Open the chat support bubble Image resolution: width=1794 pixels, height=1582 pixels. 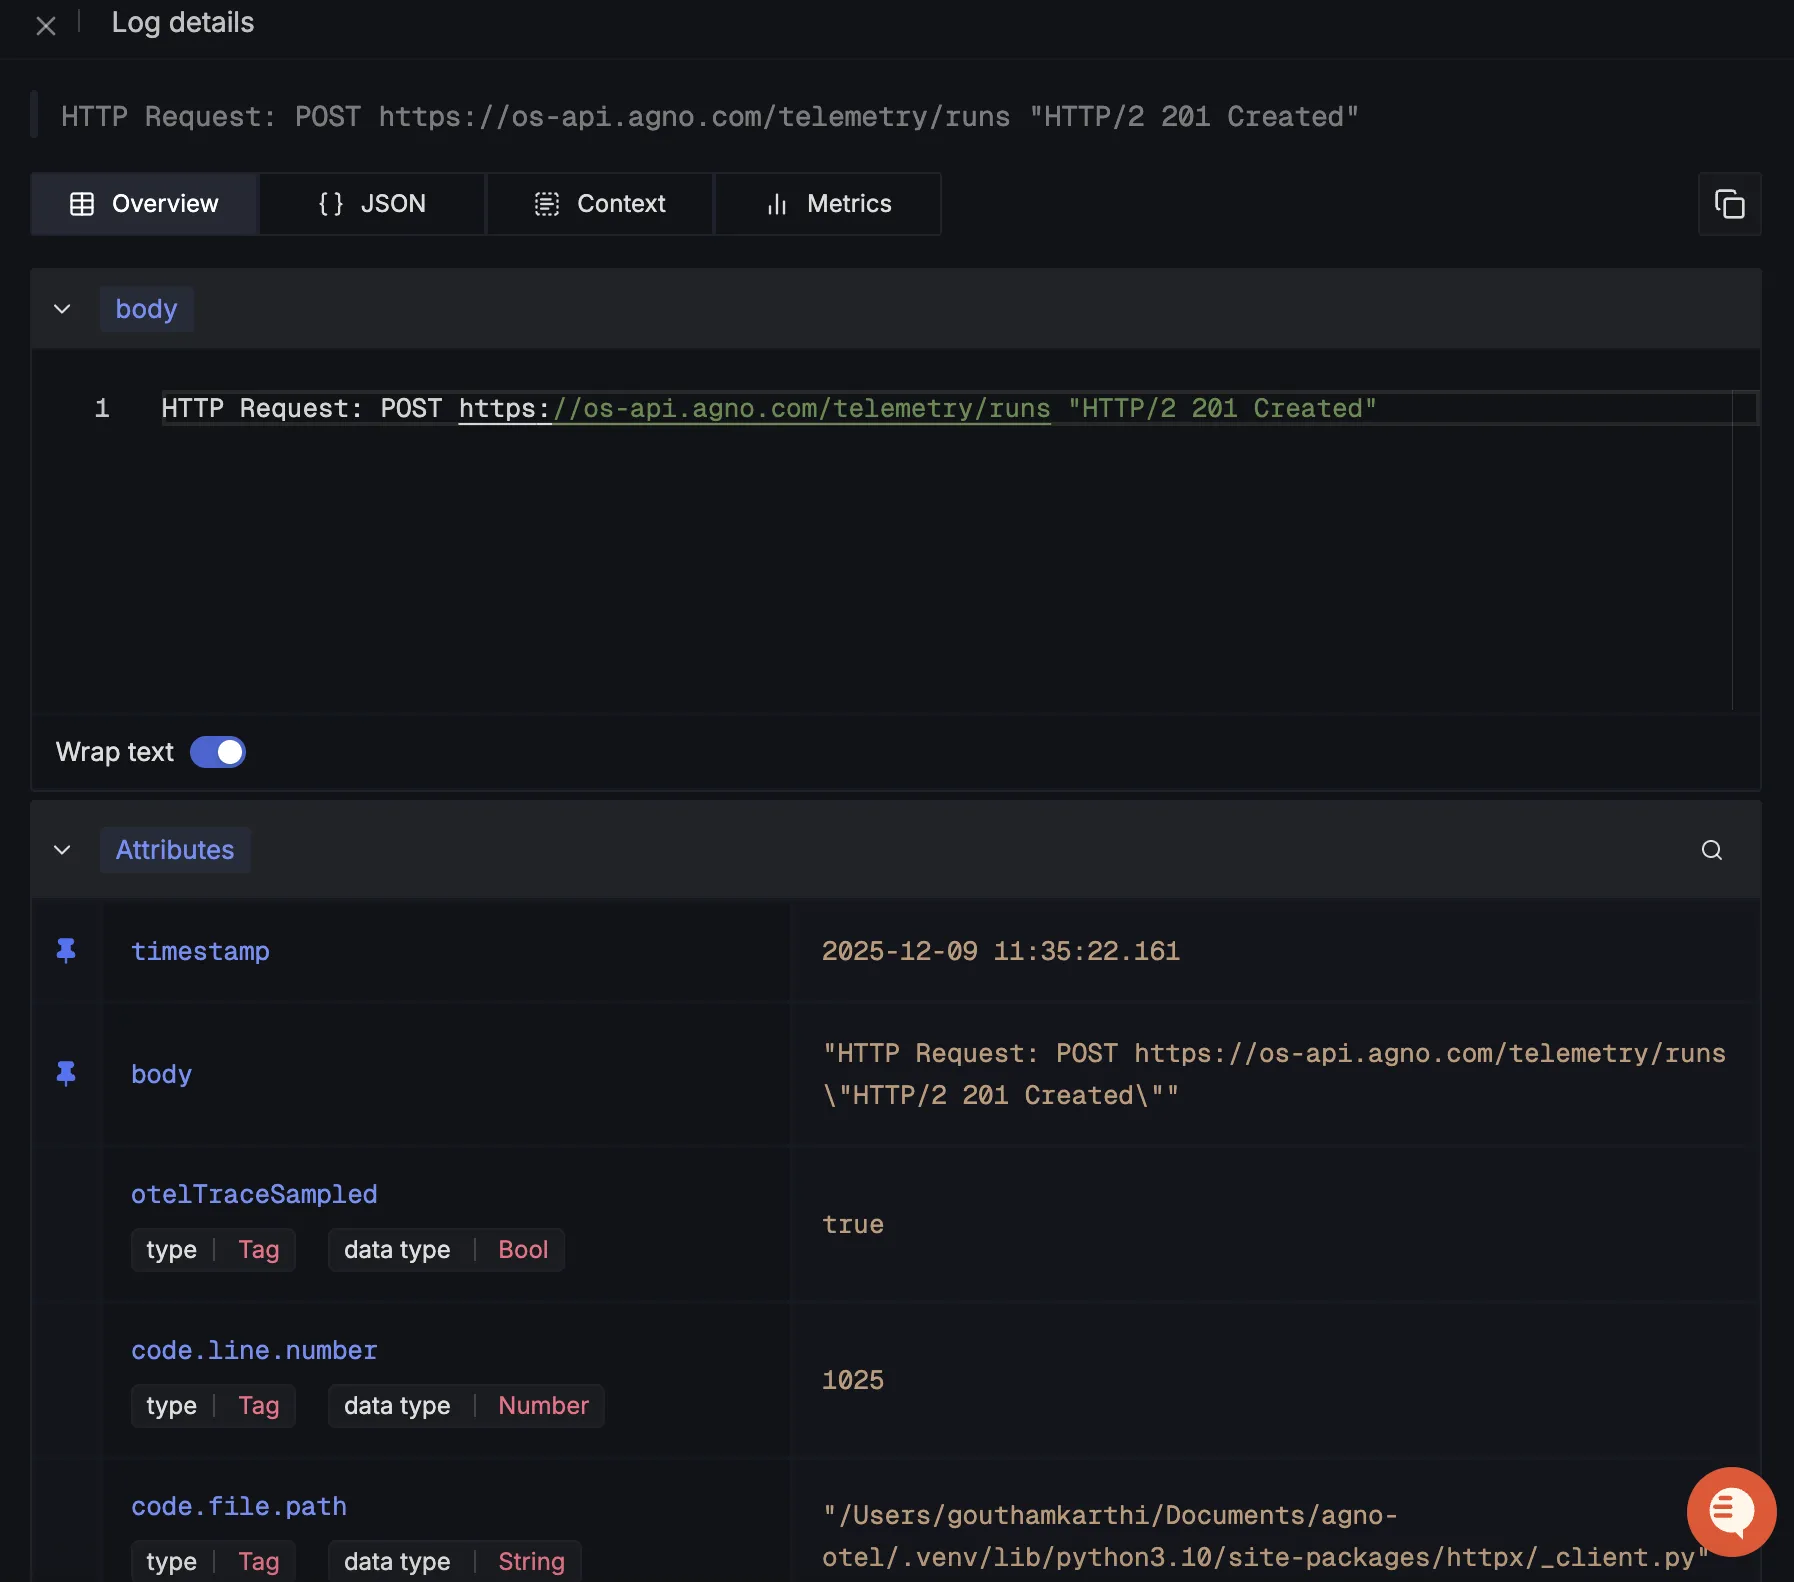[1730, 1510]
